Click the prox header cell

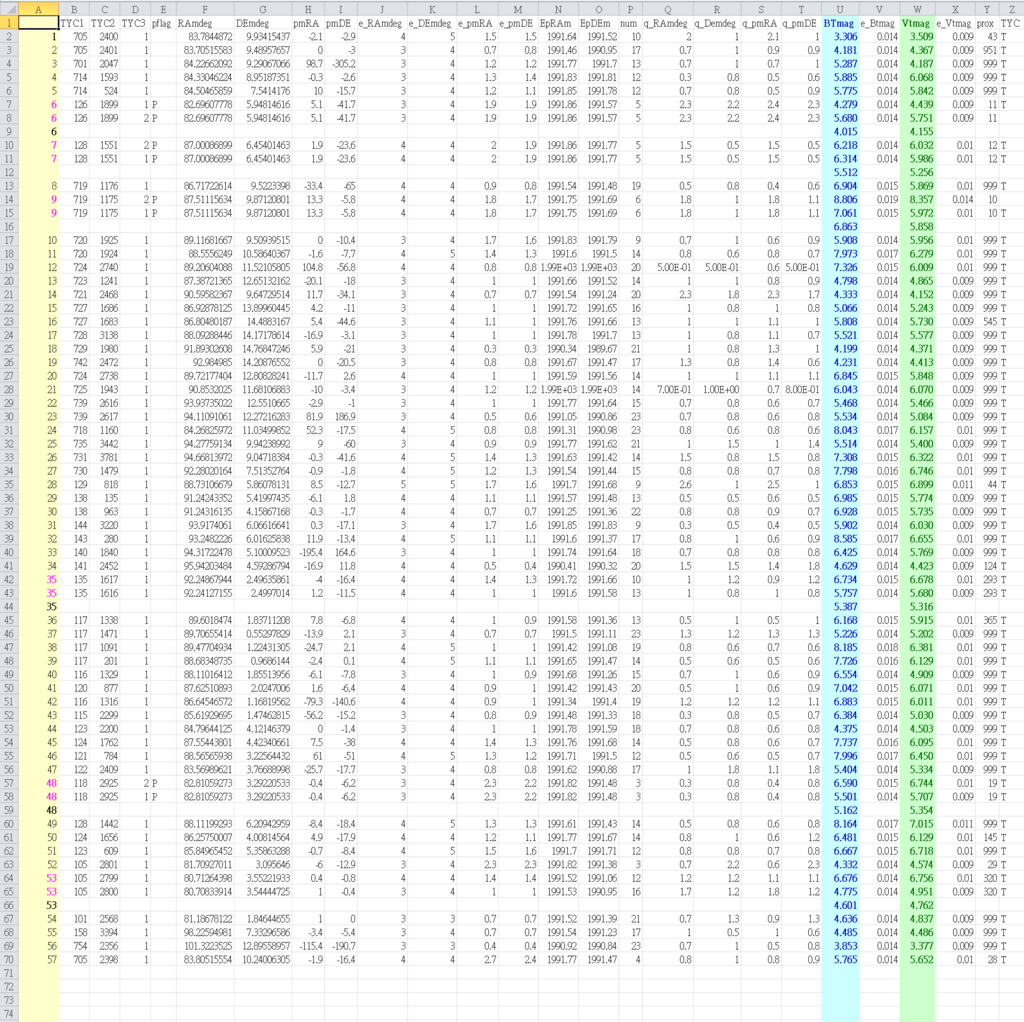987,23
